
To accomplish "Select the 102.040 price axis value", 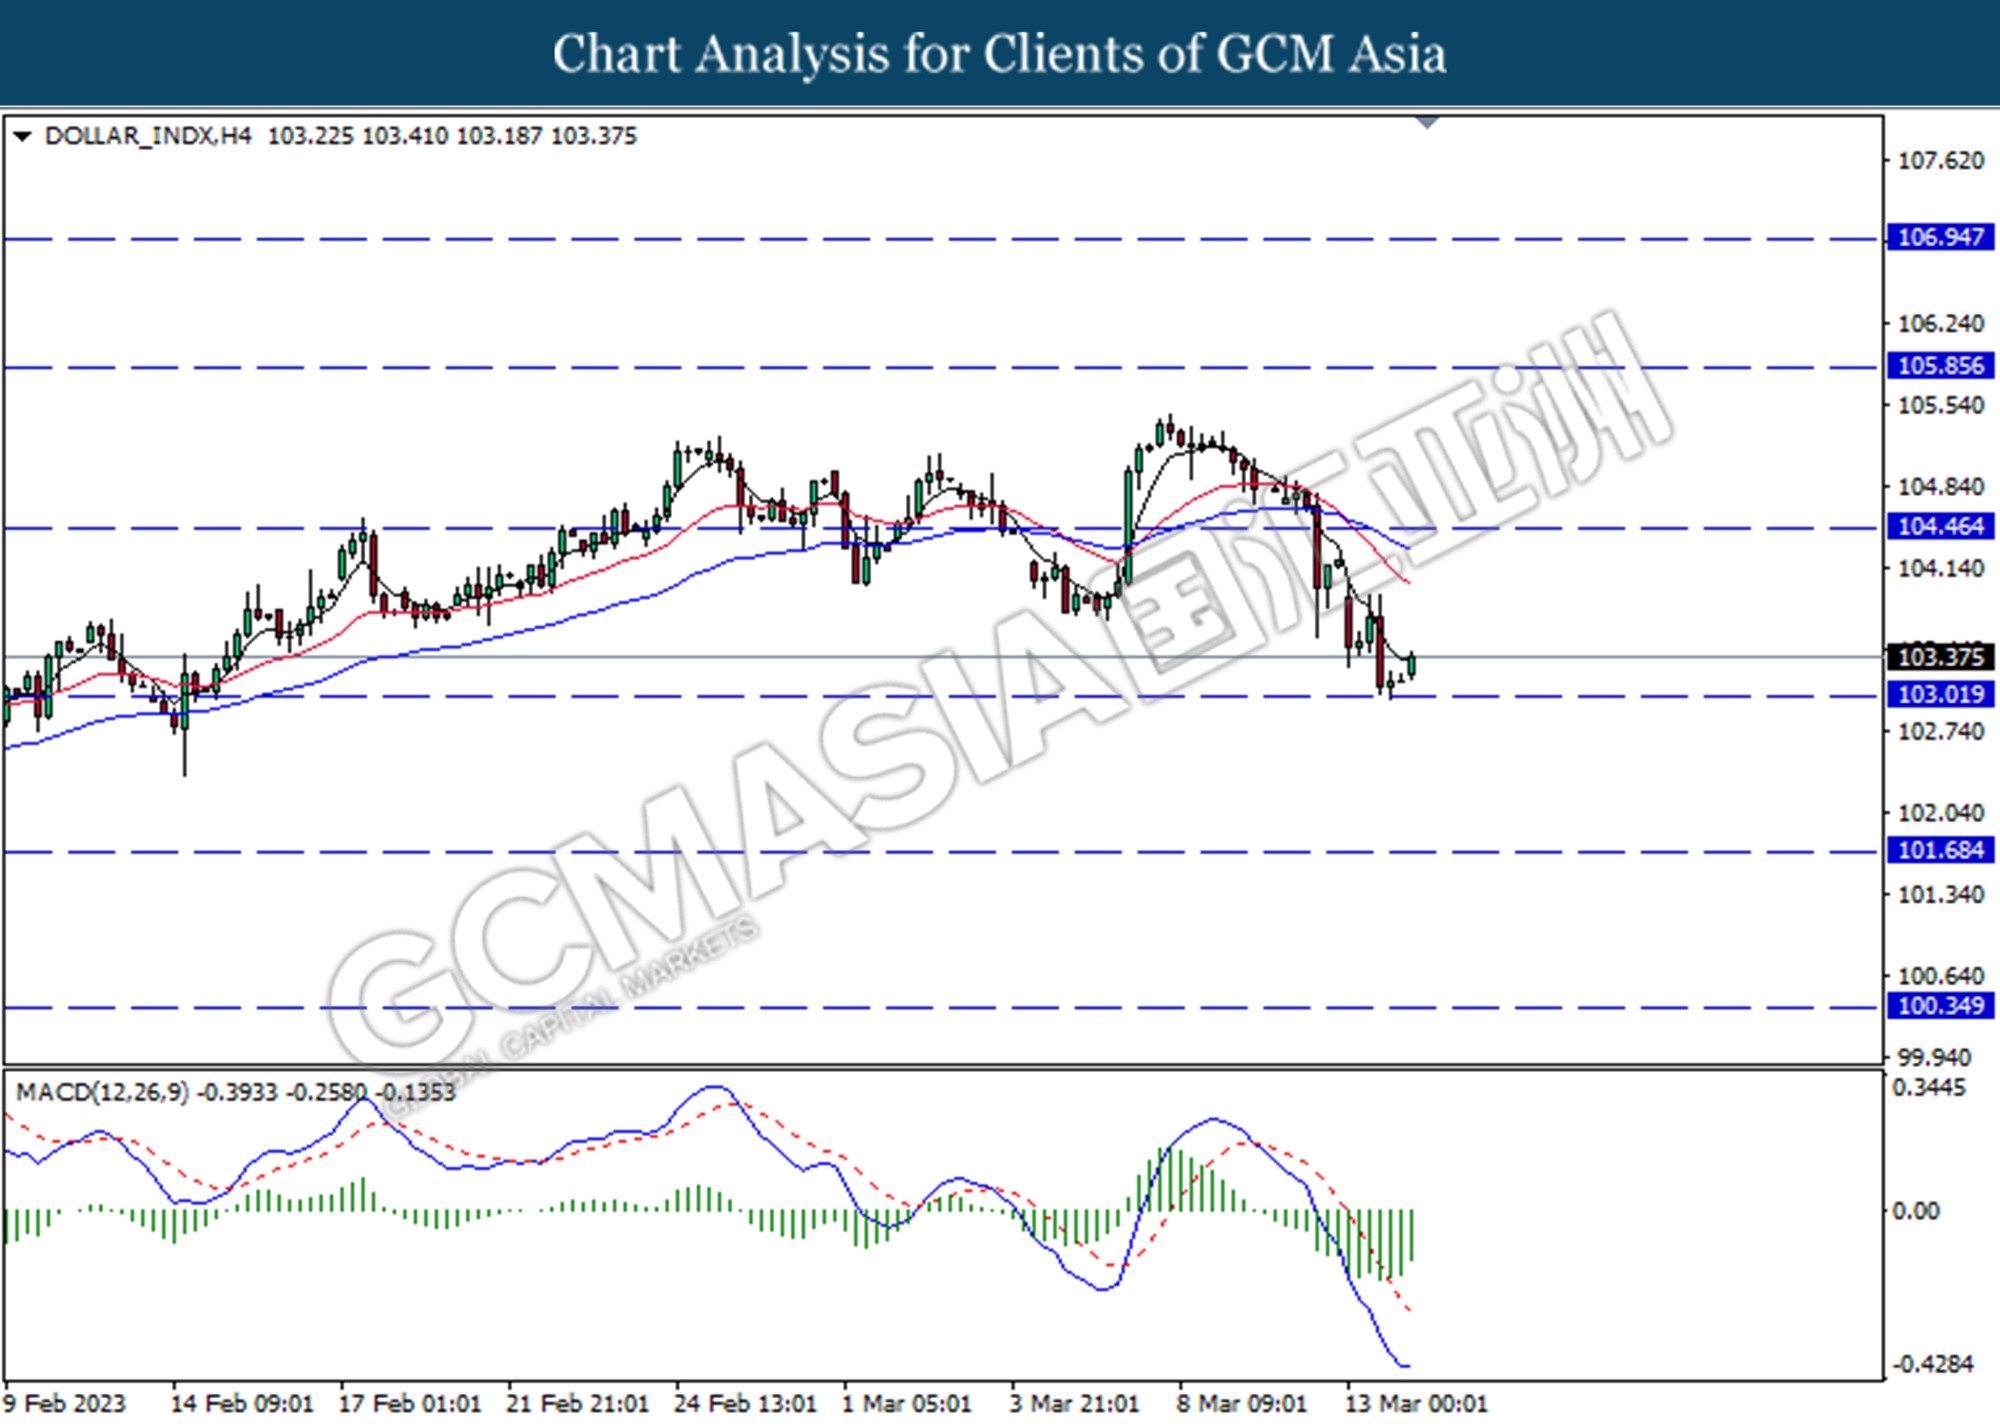I will point(1940,813).
